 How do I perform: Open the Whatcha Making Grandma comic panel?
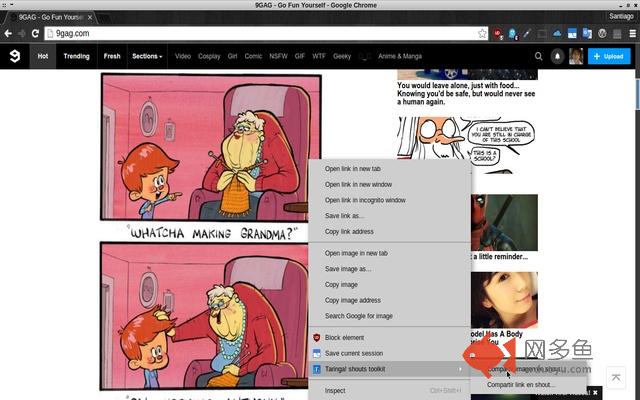211,147
